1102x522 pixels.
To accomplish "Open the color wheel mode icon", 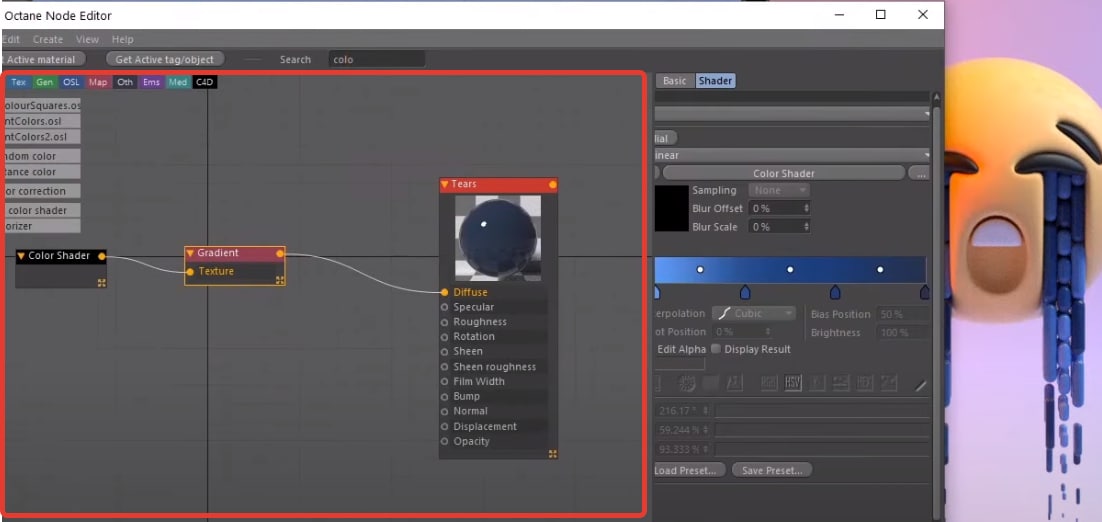I will coord(687,383).
